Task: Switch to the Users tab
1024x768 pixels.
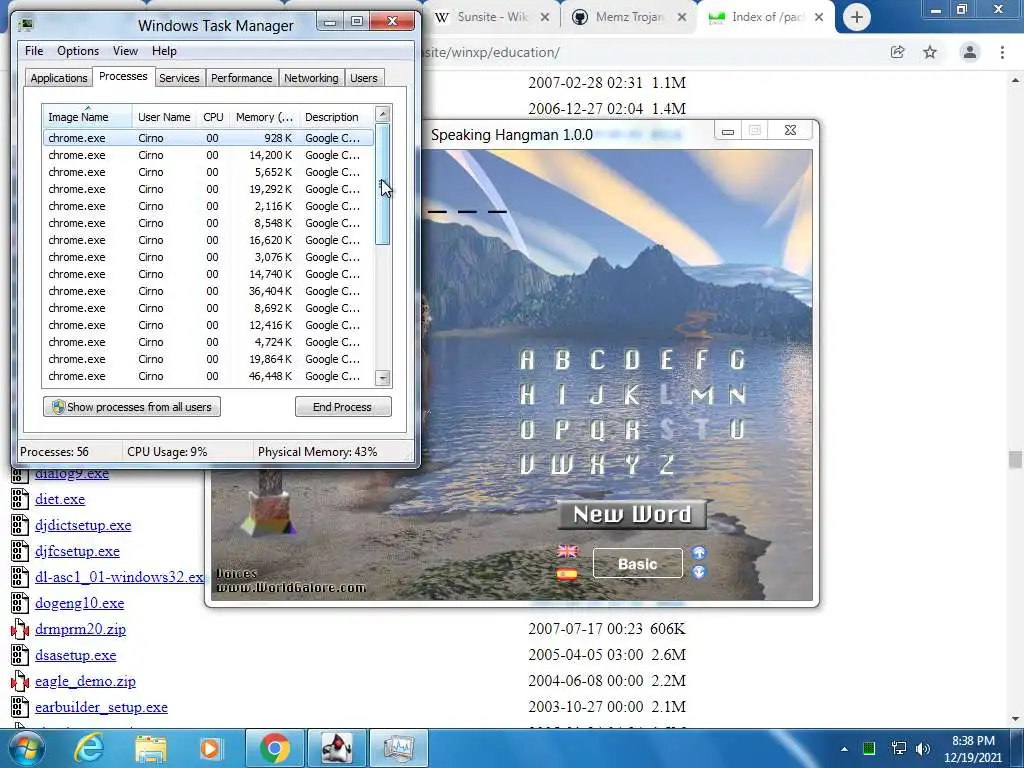Action: click(363, 78)
